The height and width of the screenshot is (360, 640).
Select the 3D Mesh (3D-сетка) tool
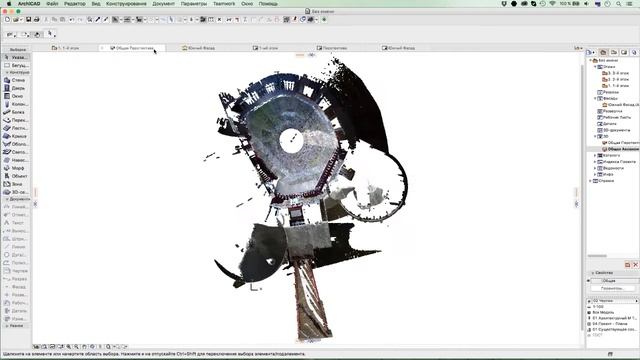point(16,192)
